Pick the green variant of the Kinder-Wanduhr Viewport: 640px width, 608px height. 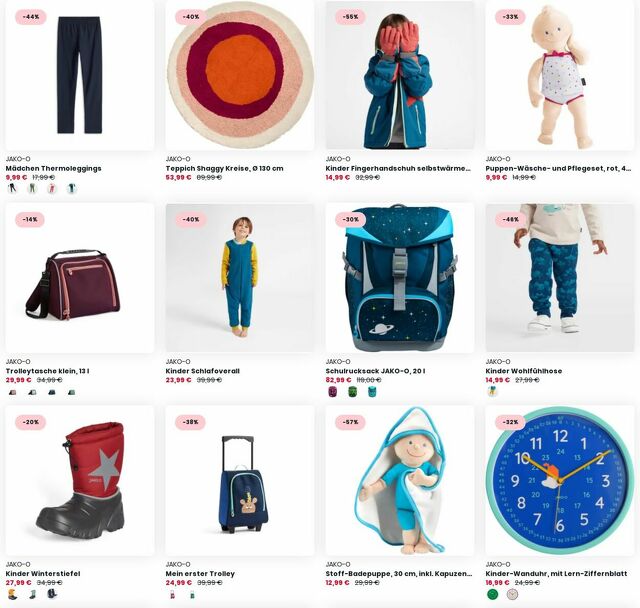493,594
